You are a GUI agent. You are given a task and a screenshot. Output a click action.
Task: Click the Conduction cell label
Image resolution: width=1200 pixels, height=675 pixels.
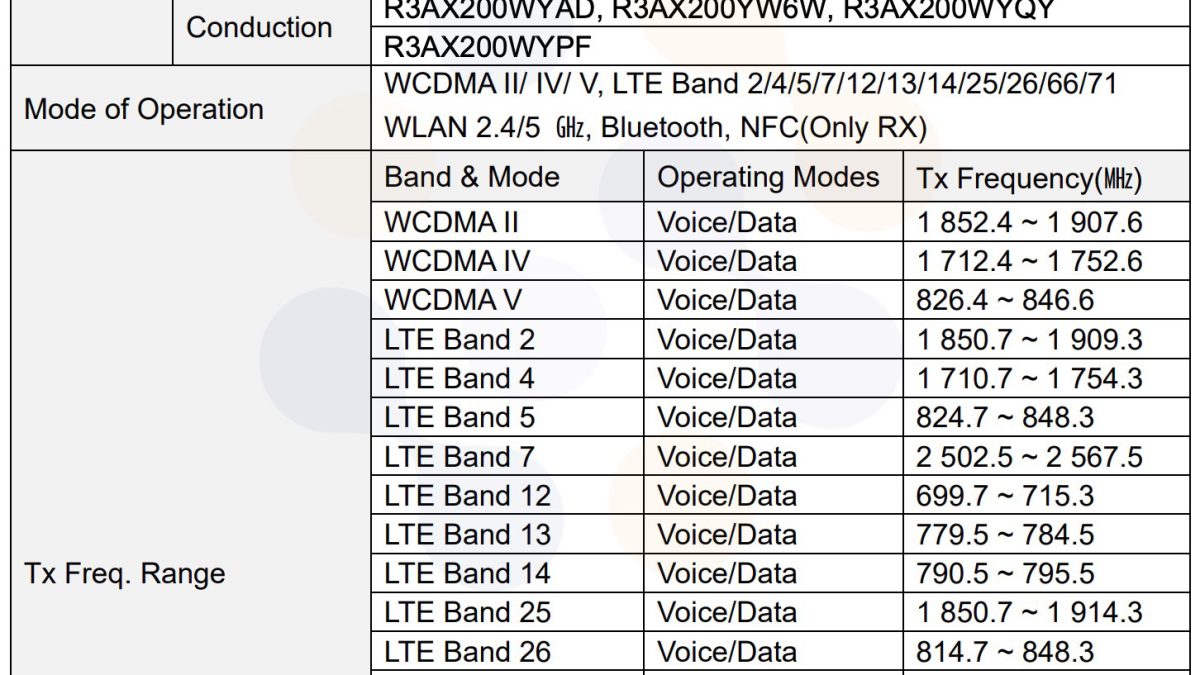click(259, 27)
